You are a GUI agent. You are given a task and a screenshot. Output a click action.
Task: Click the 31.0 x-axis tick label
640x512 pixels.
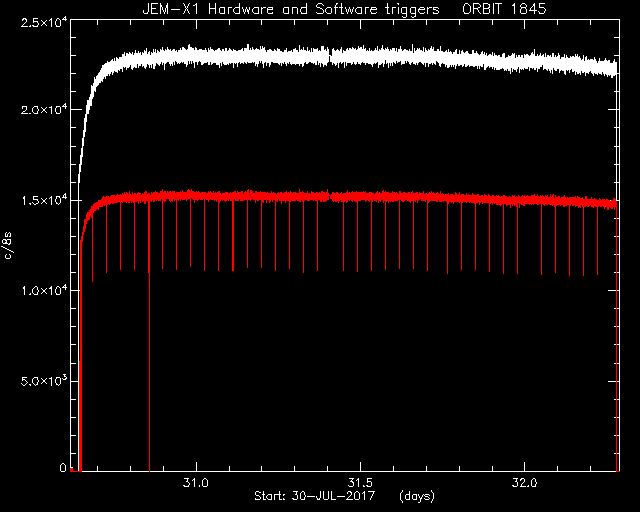(x=196, y=483)
